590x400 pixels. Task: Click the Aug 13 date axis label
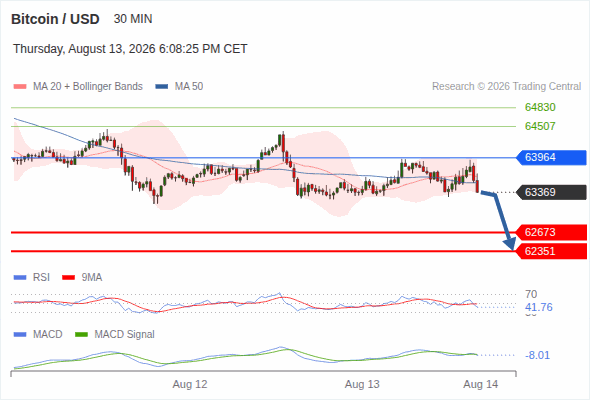tap(362, 384)
